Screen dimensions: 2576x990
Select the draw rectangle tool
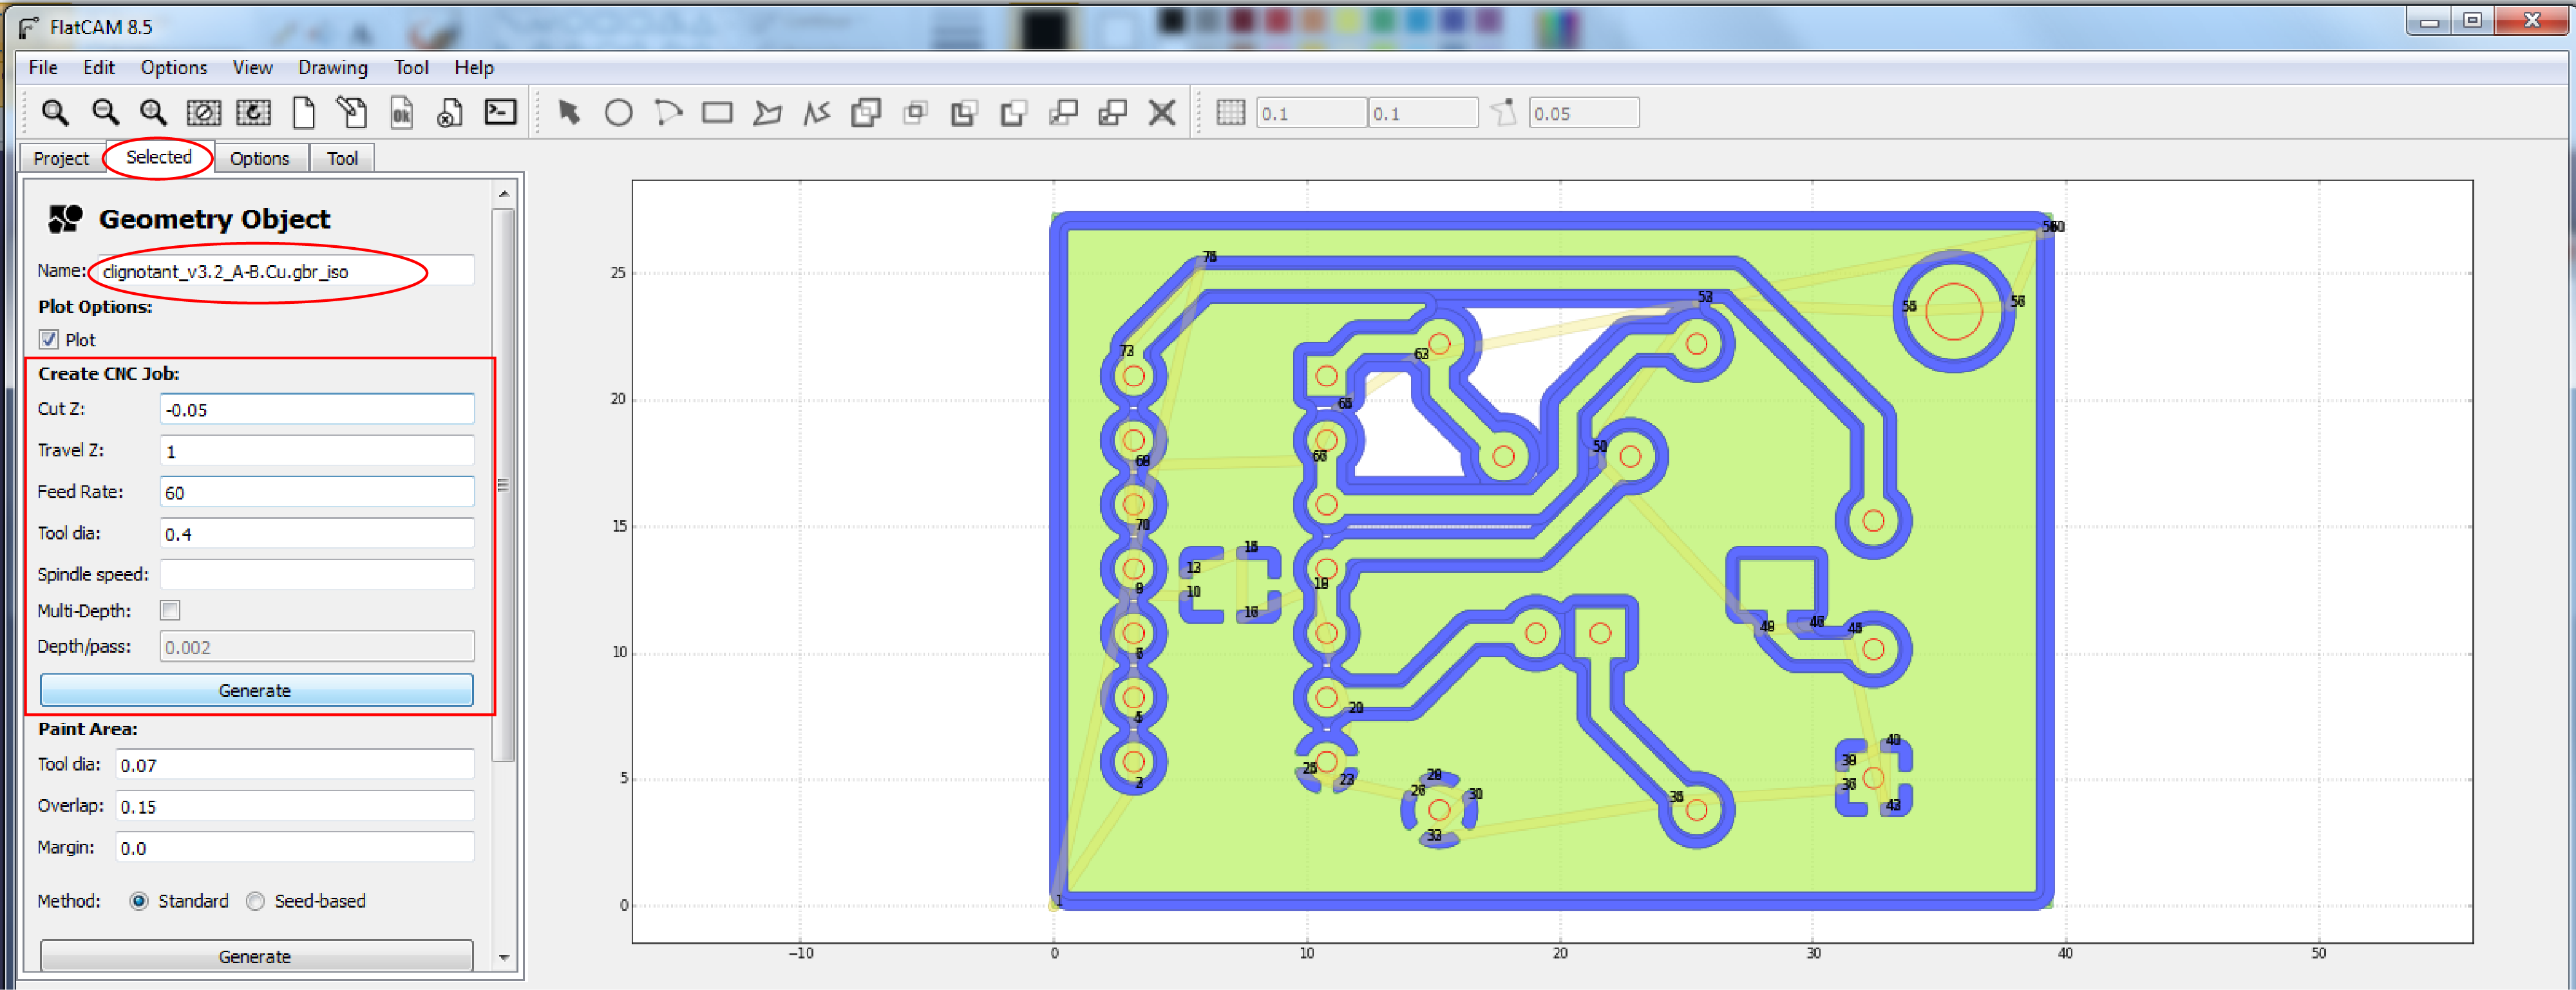[717, 113]
